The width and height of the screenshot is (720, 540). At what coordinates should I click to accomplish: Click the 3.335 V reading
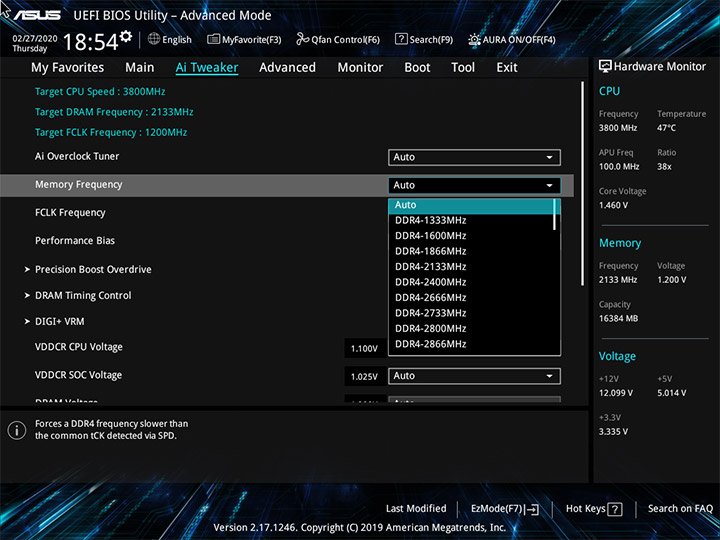pyautogui.click(x=613, y=432)
